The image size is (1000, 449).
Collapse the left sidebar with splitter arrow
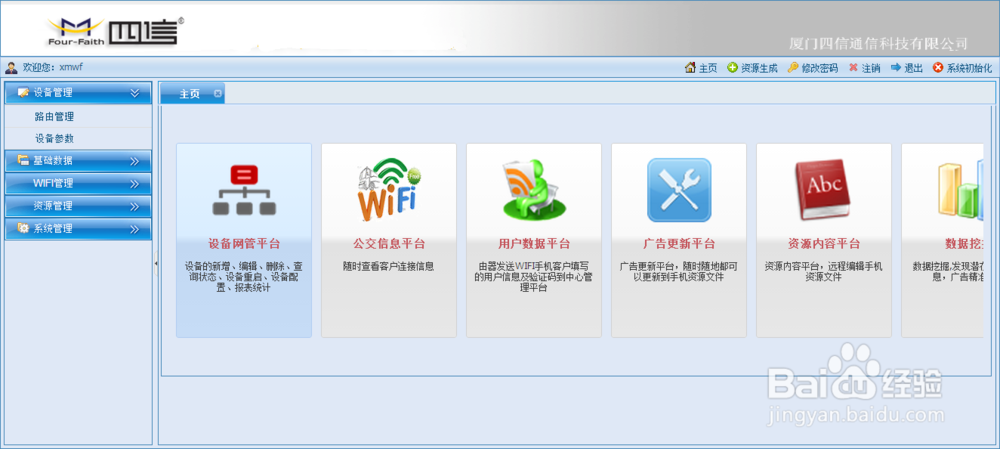(156, 263)
